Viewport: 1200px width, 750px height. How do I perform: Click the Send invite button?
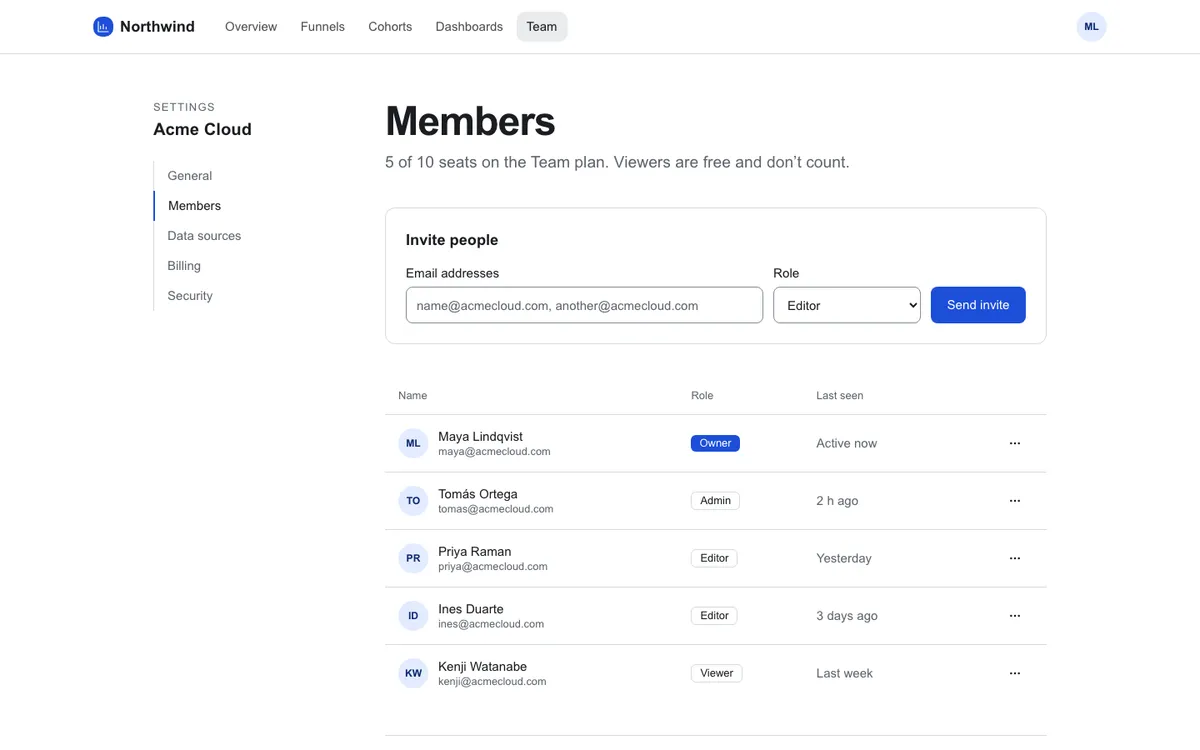pos(978,305)
